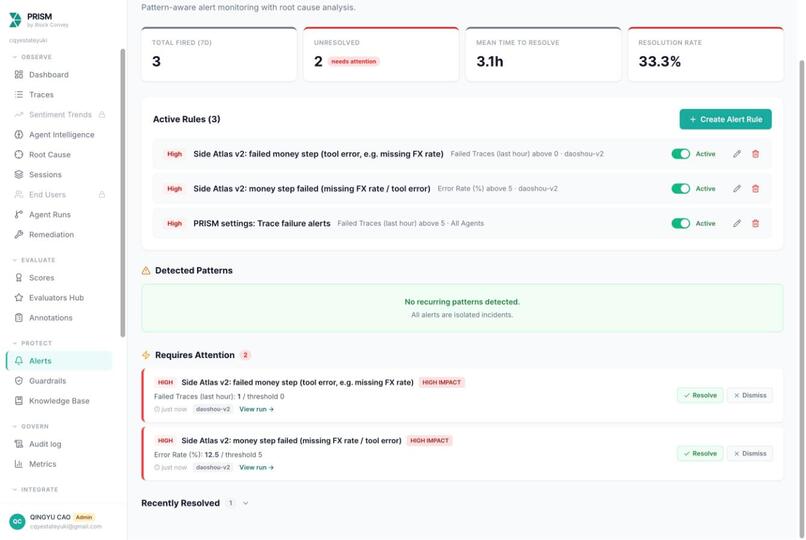806x540 pixels.
Task: Collapse the EVALUATE section
Action: tap(33, 260)
